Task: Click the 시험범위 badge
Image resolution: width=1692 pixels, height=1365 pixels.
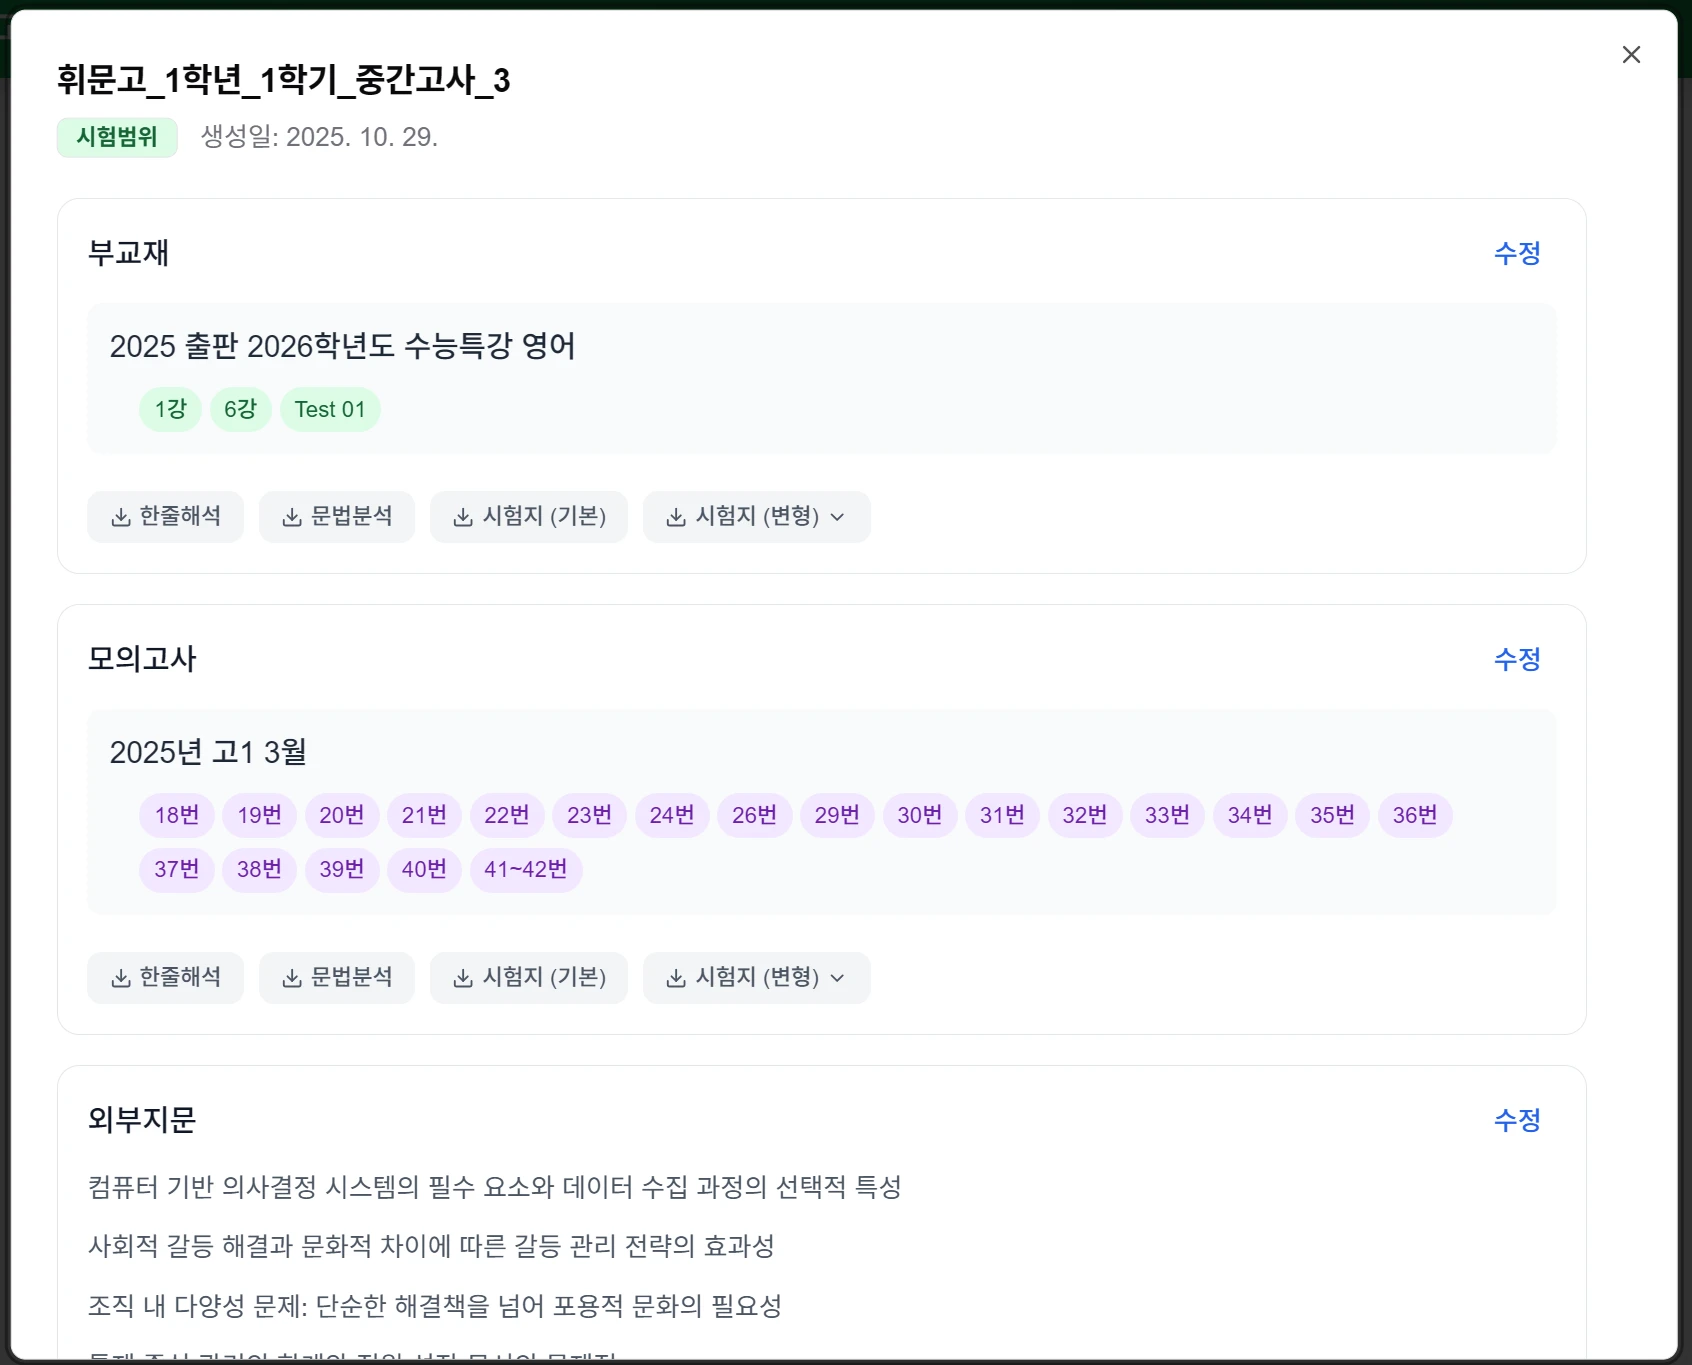Action: point(117,137)
